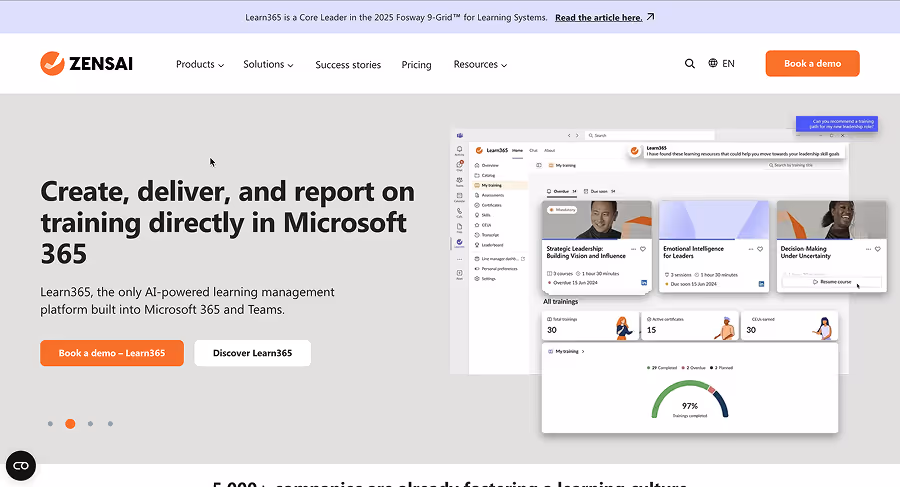Switch to the Chat tab beside Learn365 Home
The image size is (900, 487).
coord(533,150)
